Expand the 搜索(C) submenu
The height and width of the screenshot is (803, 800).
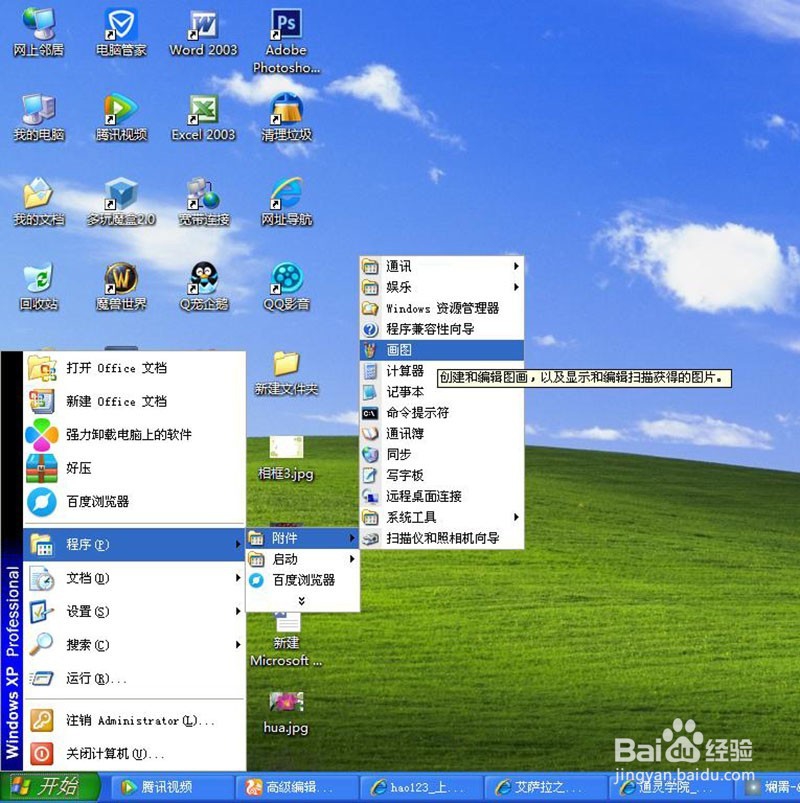(134, 645)
